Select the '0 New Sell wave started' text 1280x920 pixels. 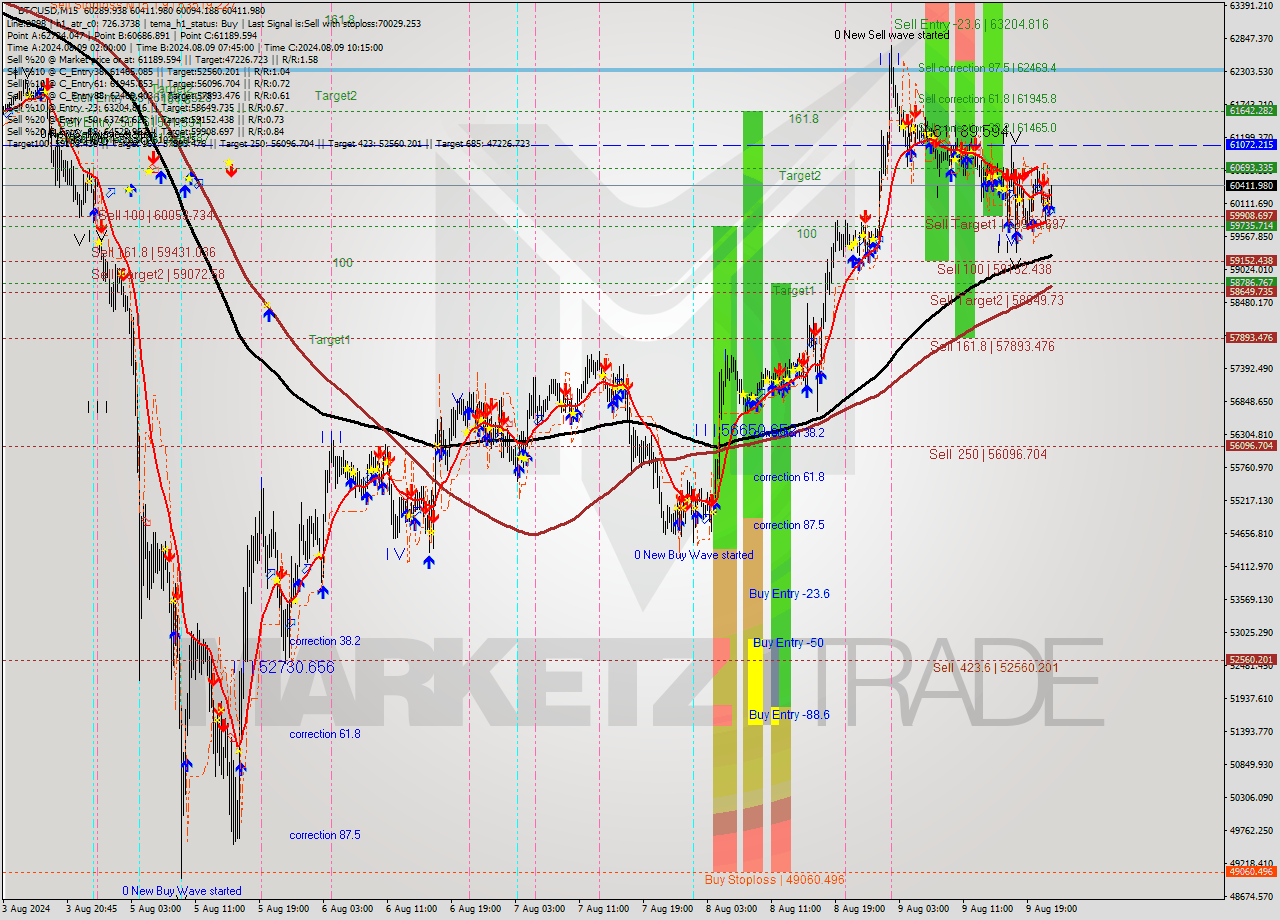[x=892, y=35]
